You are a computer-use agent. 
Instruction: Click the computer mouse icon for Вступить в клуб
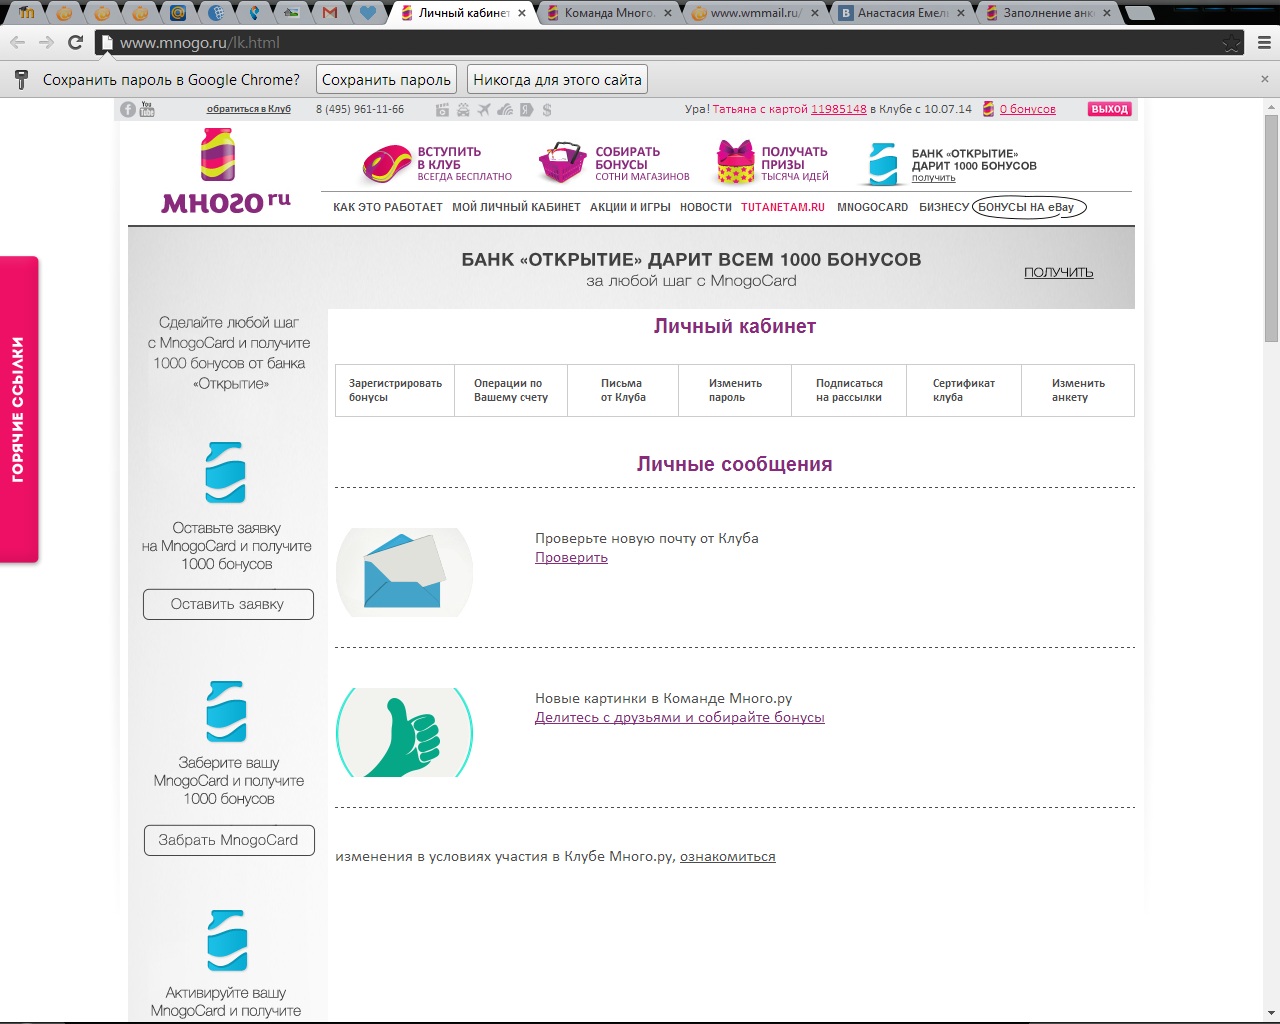386,165
